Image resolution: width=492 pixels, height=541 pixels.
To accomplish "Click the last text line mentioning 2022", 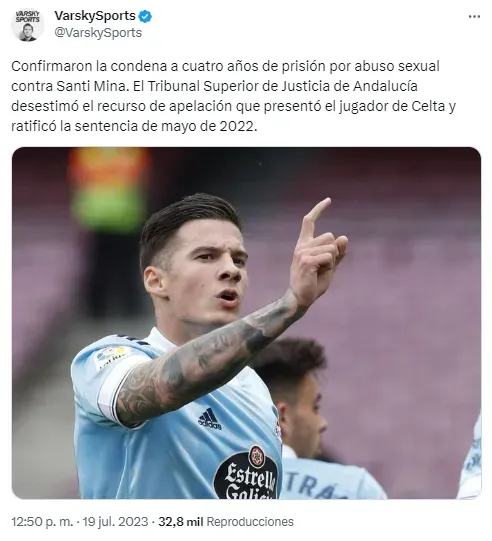I will 134,126.
